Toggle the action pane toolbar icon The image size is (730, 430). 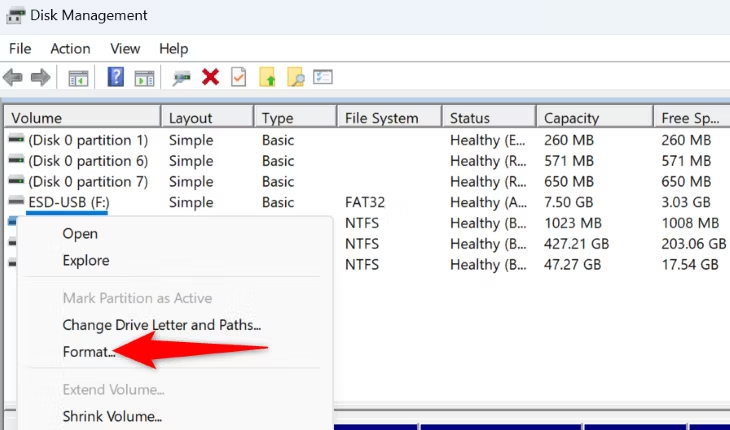[x=144, y=78]
